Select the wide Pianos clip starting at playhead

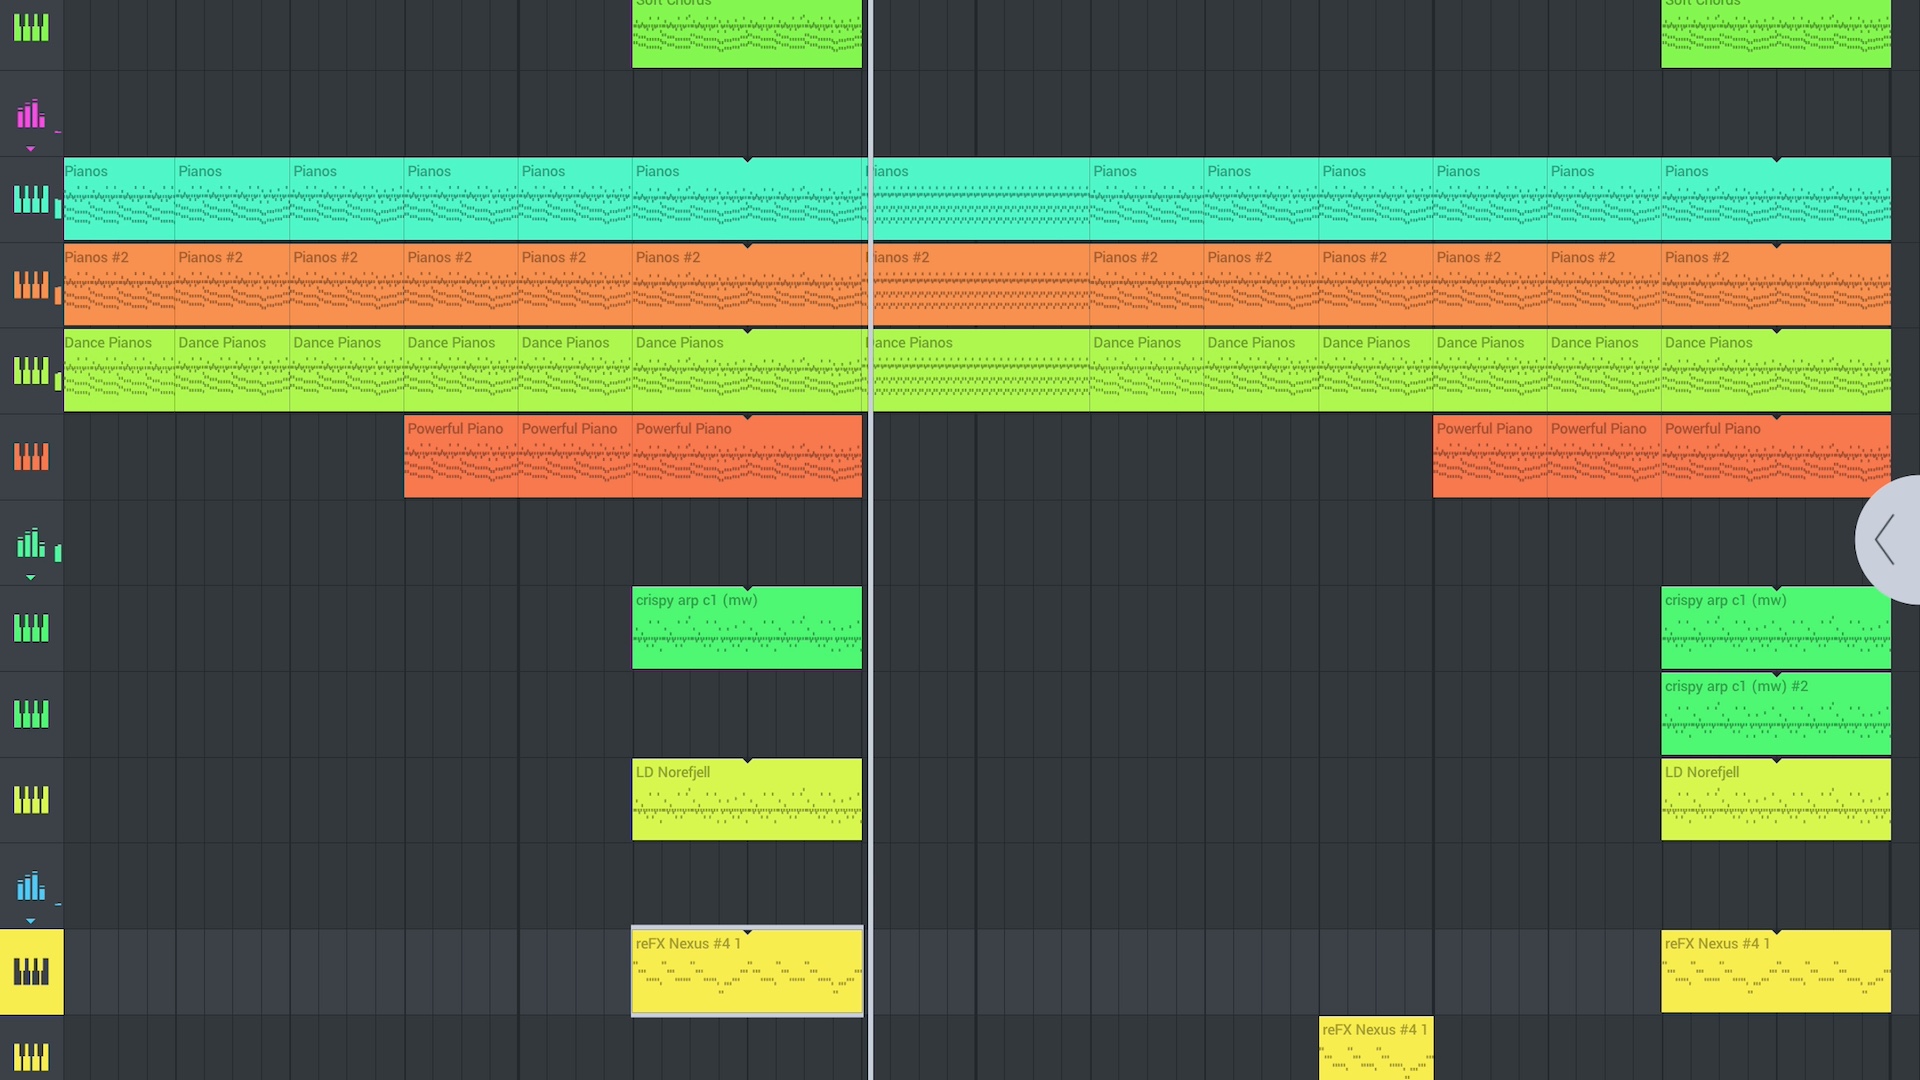tap(978, 199)
